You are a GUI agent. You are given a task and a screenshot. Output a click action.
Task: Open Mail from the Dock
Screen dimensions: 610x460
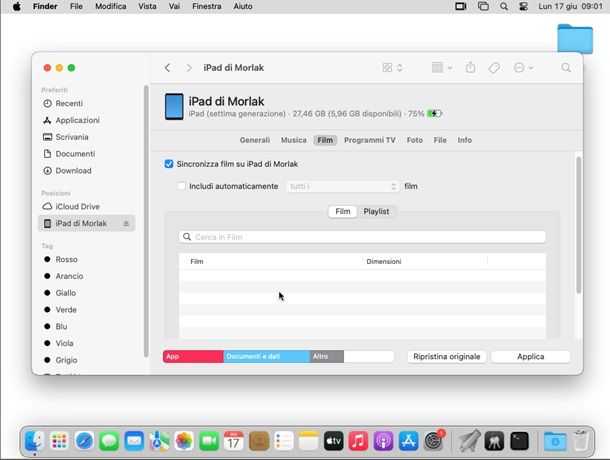pyautogui.click(x=134, y=441)
